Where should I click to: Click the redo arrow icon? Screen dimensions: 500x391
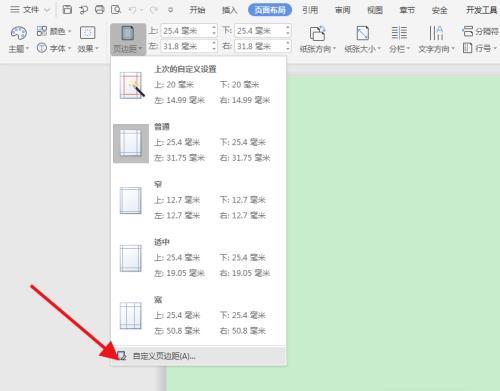click(153, 10)
